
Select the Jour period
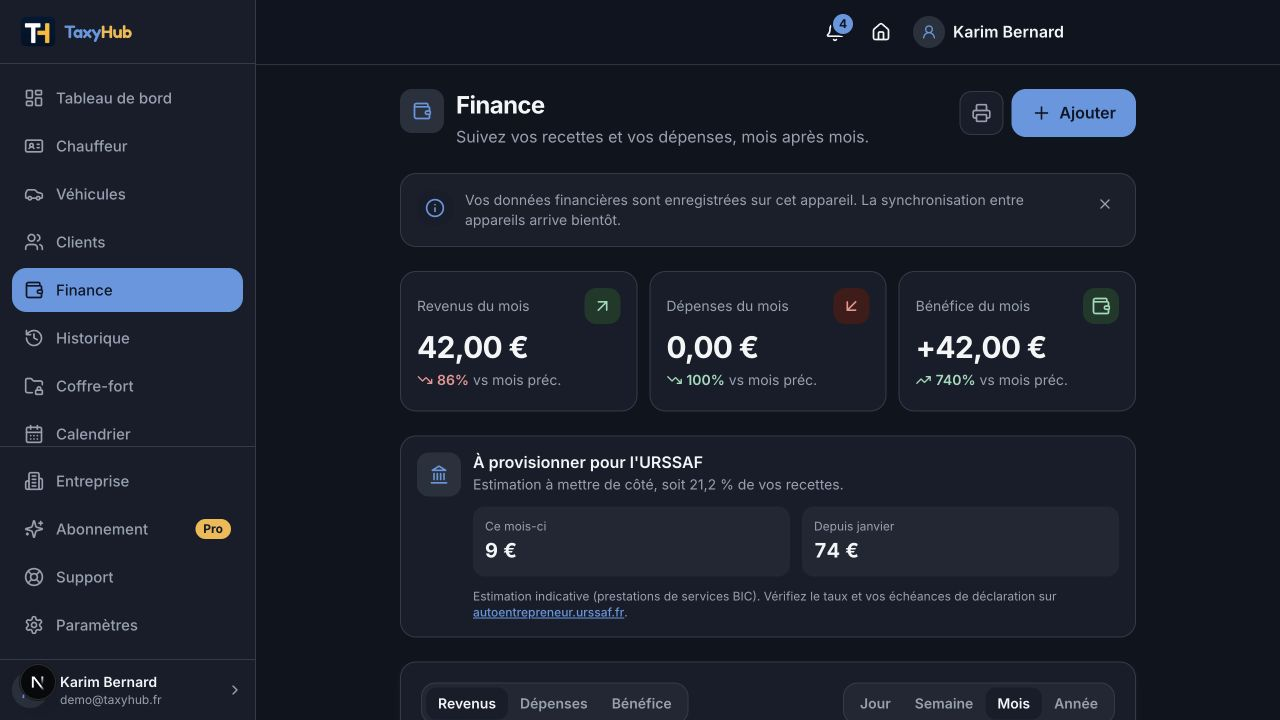(875, 703)
